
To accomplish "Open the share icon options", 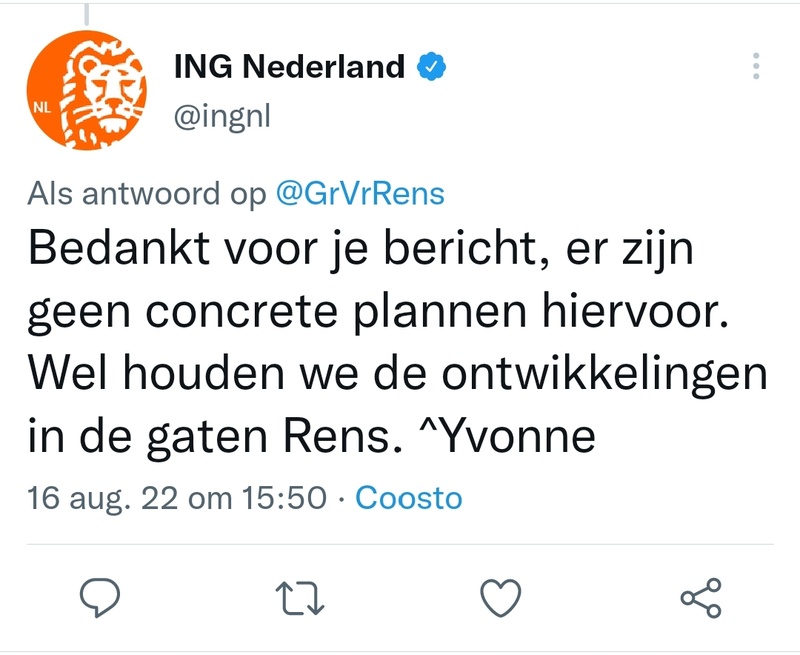I will [699, 598].
